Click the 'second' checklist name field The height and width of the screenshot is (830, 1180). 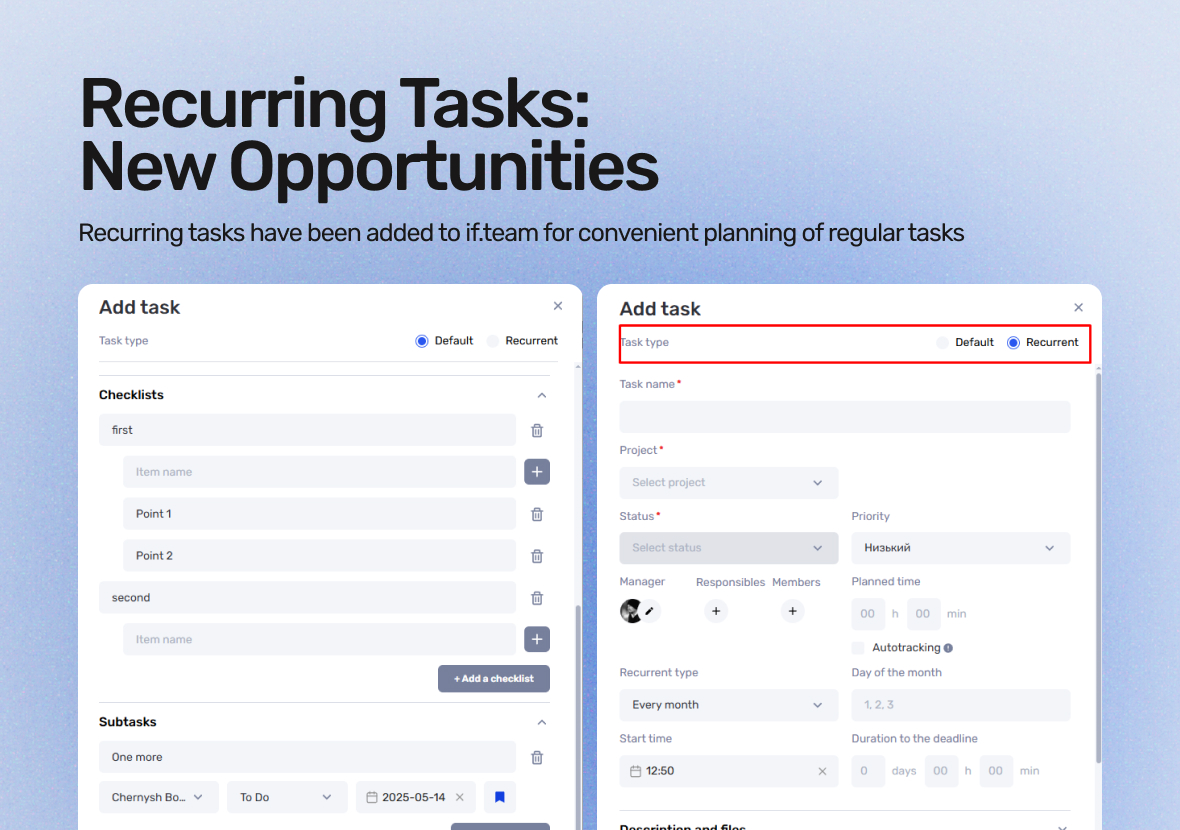(x=307, y=597)
